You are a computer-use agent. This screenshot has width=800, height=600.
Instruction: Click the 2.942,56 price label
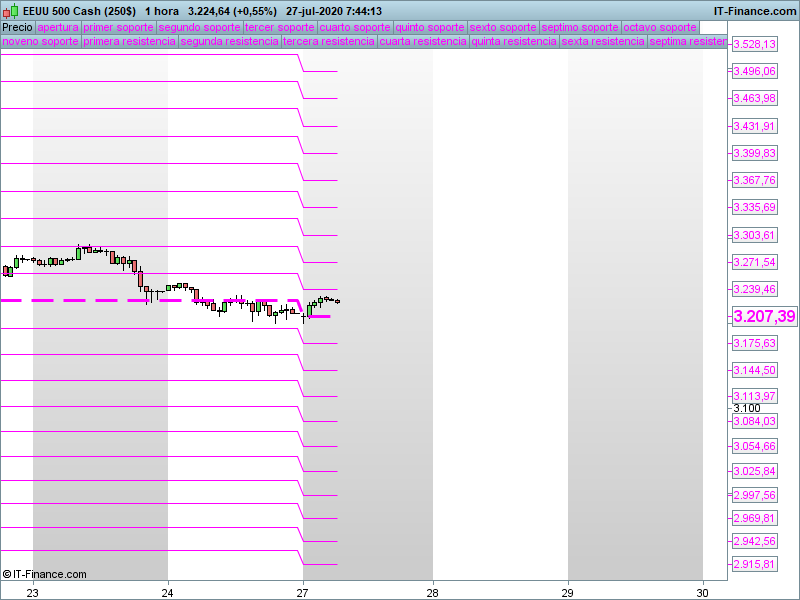click(755, 541)
